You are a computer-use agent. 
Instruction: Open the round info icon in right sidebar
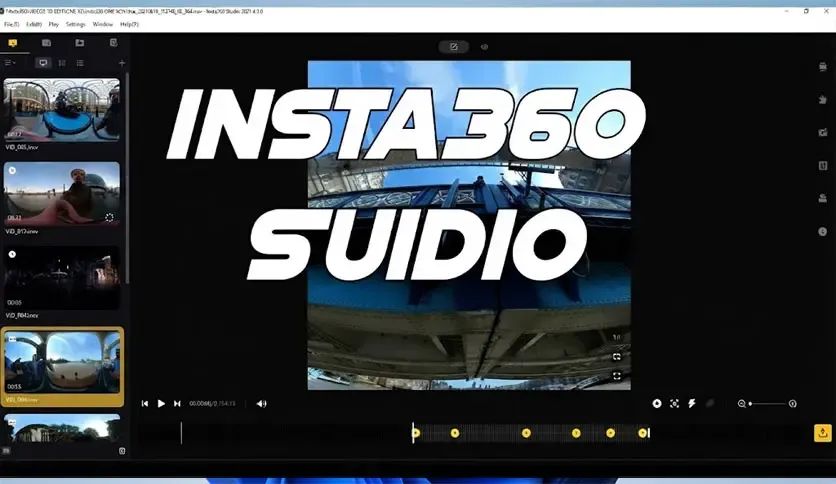(823, 231)
